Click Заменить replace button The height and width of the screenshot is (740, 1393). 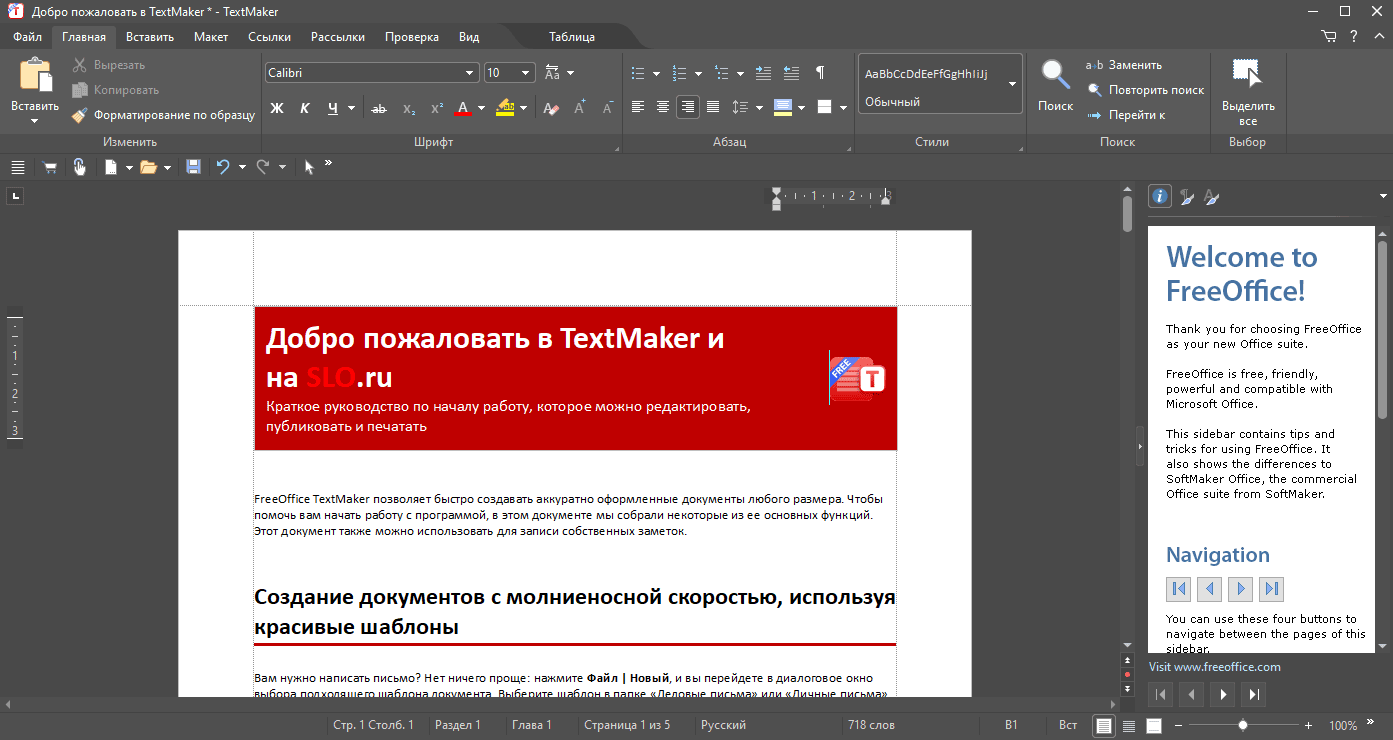[x=1124, y=65]
